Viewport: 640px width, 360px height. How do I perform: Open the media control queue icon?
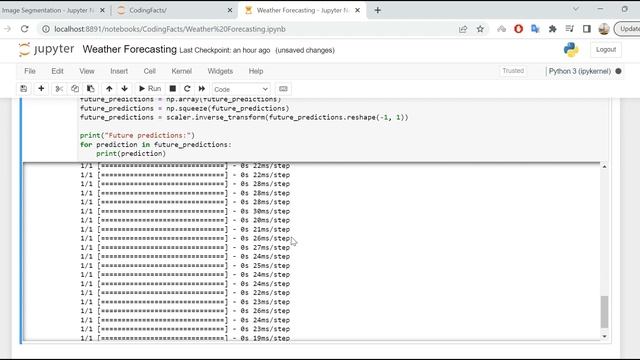pos(570,29)
